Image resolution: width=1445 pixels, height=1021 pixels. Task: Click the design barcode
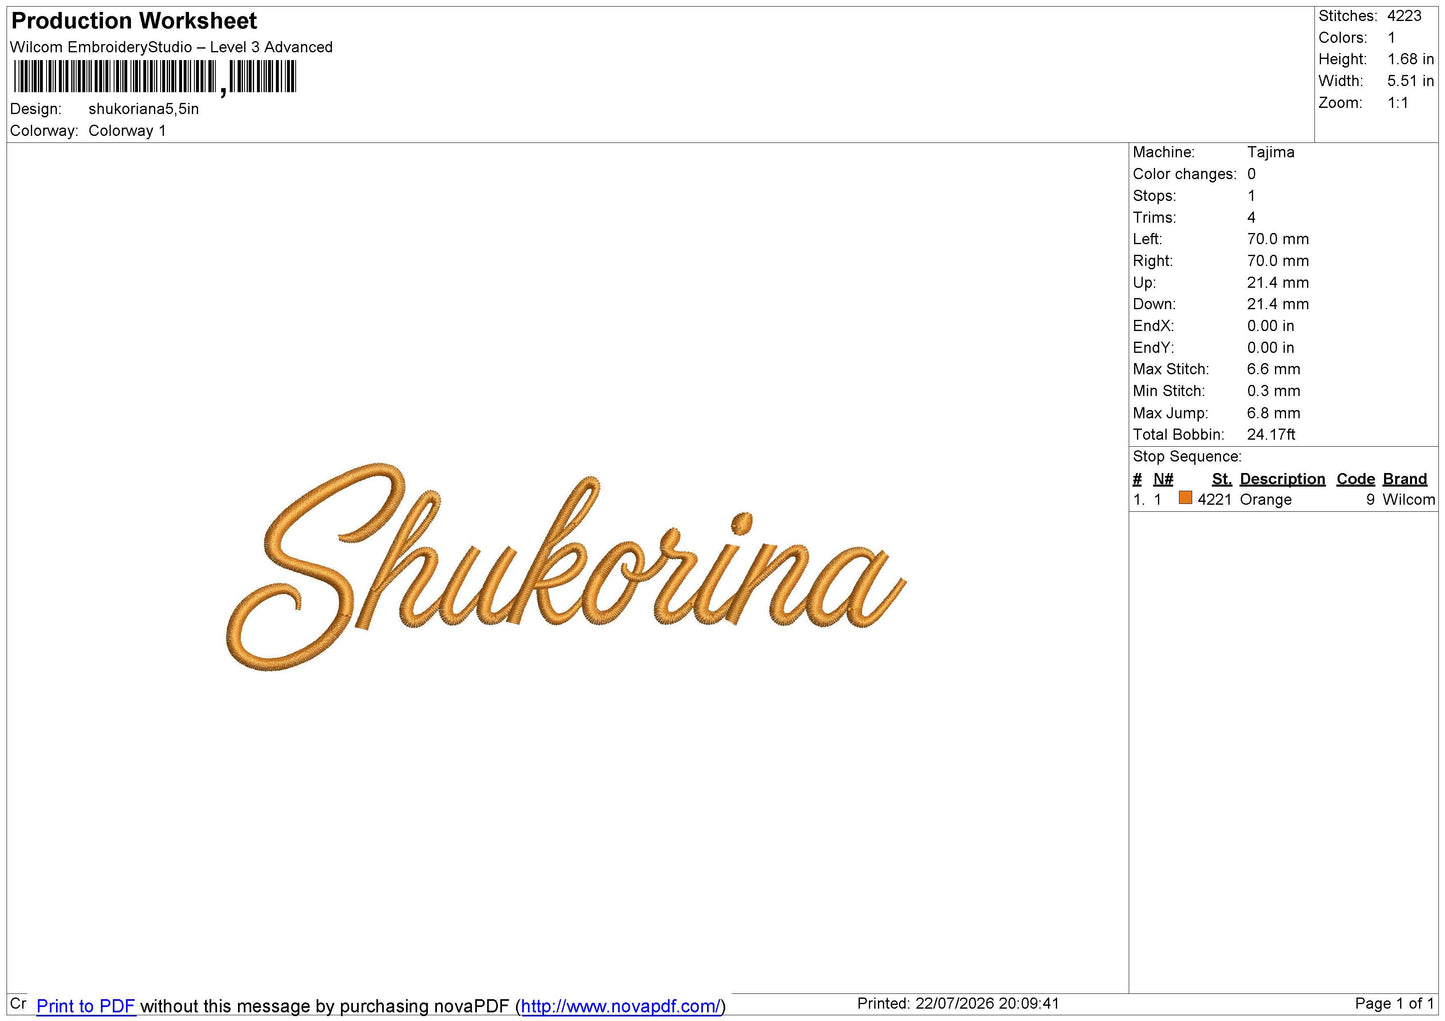click(x=155, y=77)
